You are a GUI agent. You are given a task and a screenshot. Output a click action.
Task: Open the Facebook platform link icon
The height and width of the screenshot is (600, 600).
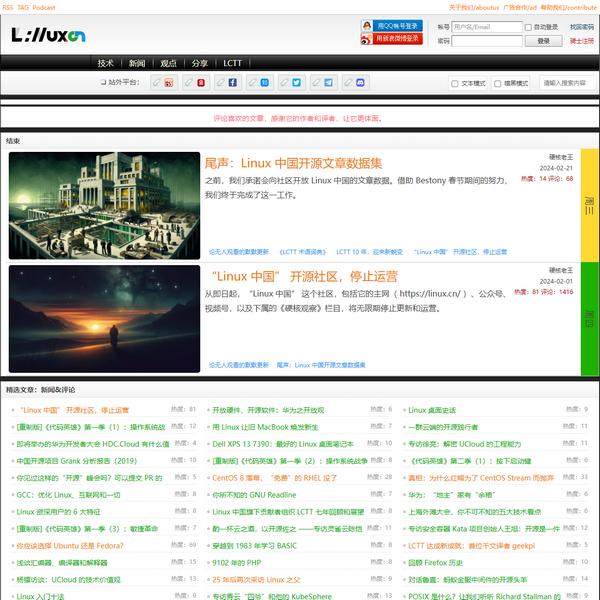(x=233, y=83)
